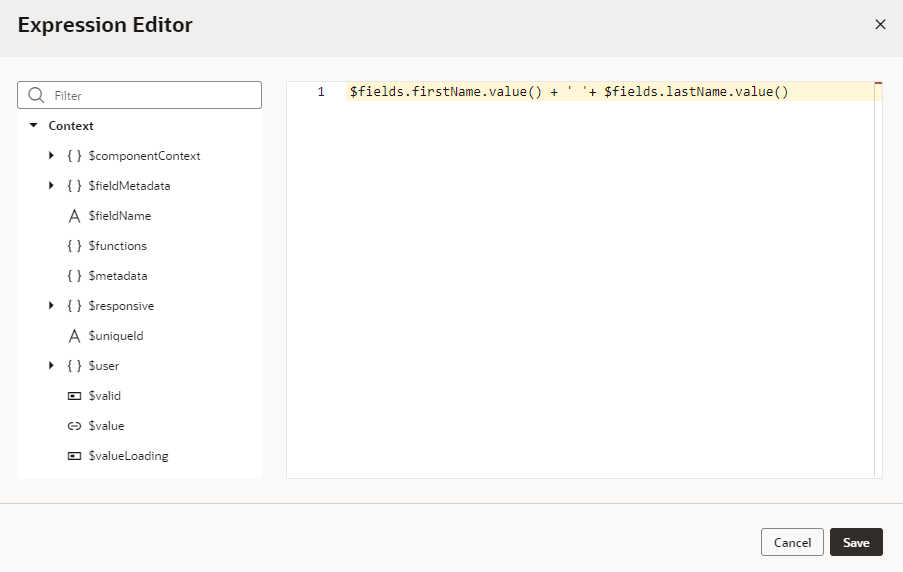Collapse the Context tree section
Image resolution: width=903 pixels, height=572 pixels.
click(33, 126)
